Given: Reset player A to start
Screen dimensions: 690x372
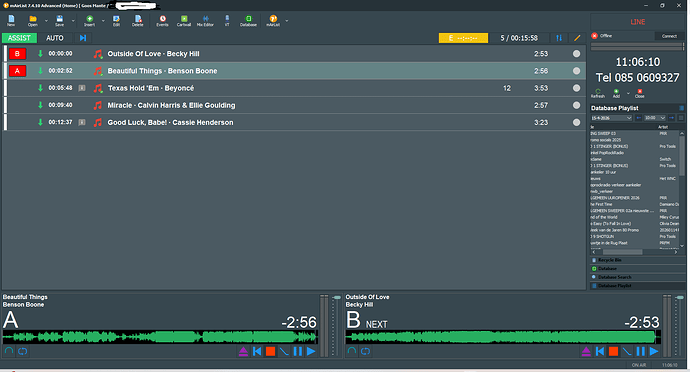Looking at the screenshot, I should coord(257,351).
